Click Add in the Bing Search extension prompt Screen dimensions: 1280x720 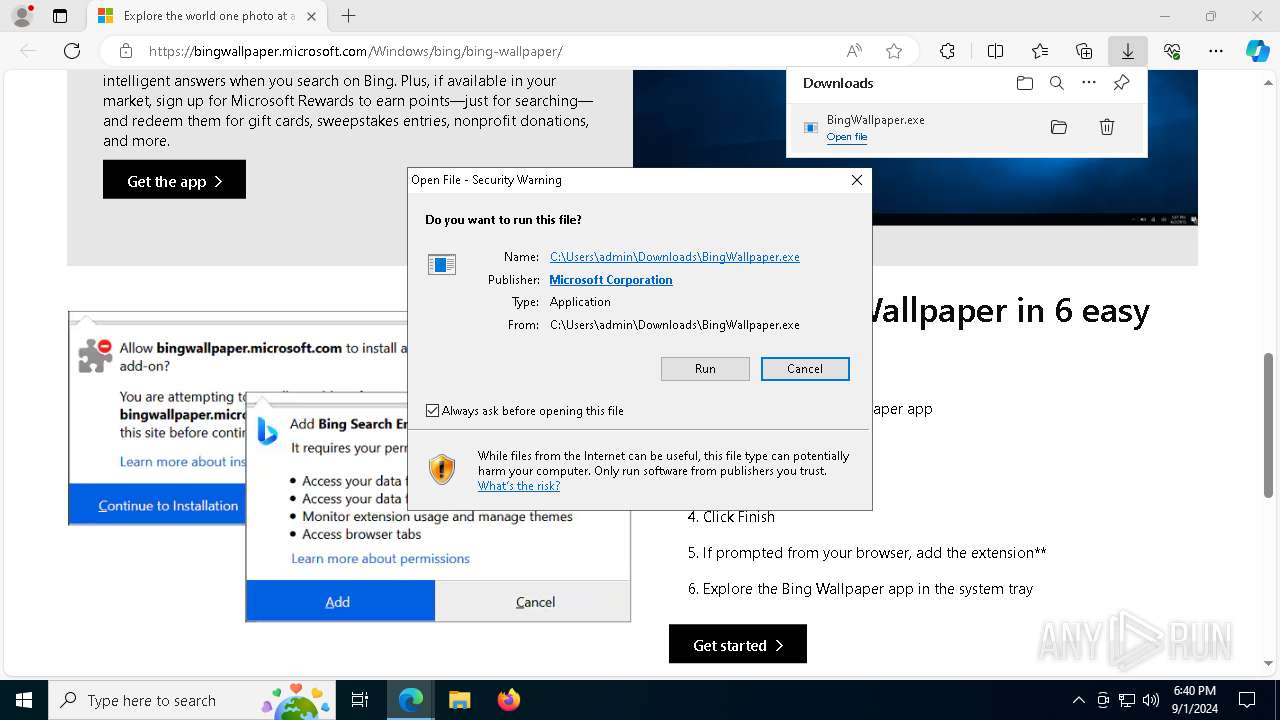[340, 601]
